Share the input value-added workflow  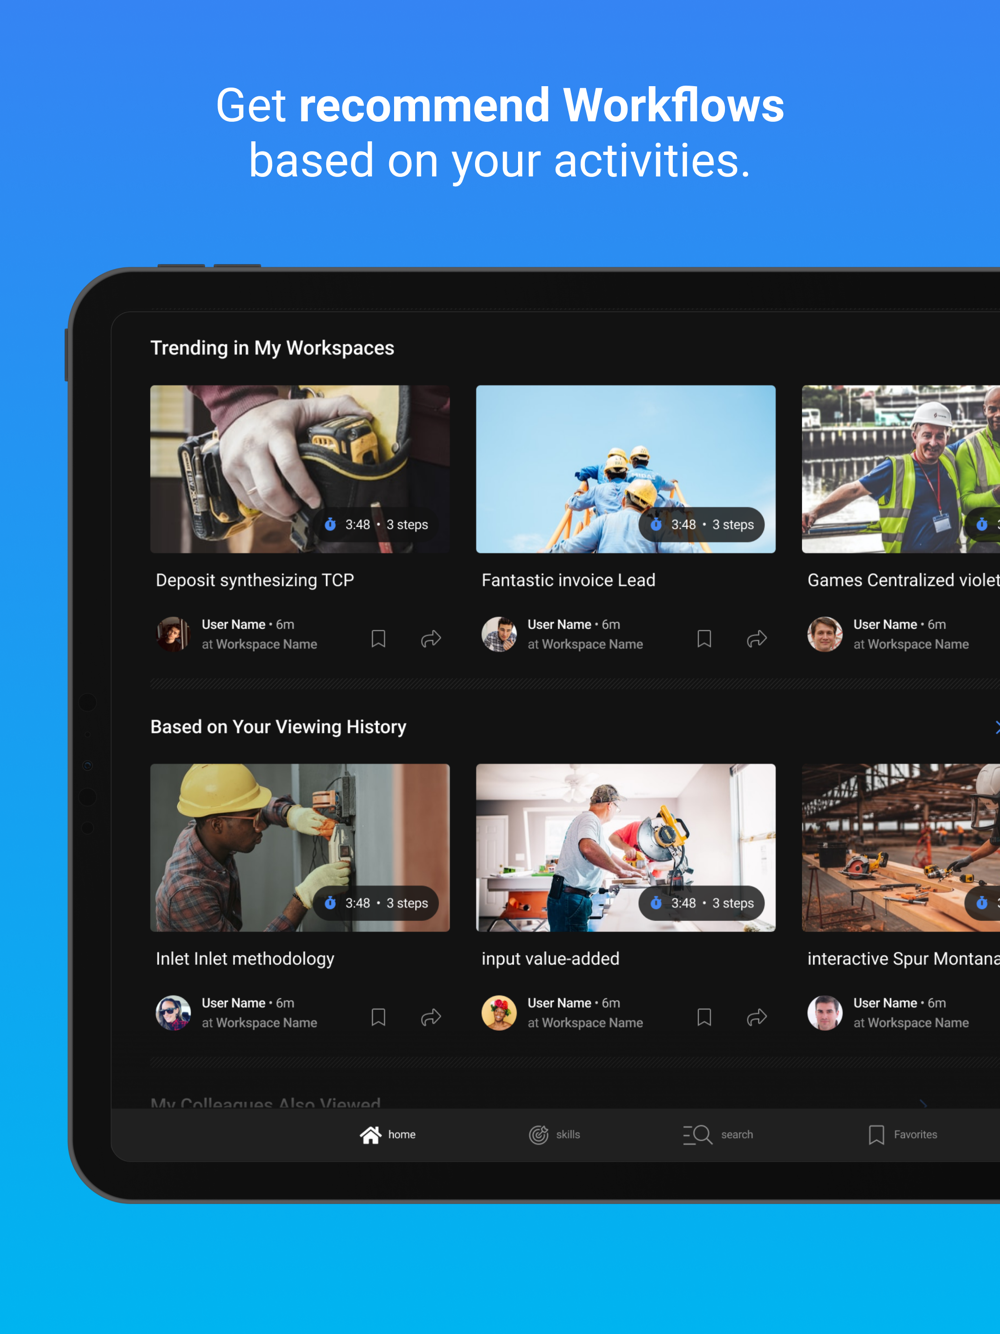(x=757, y=1017)
